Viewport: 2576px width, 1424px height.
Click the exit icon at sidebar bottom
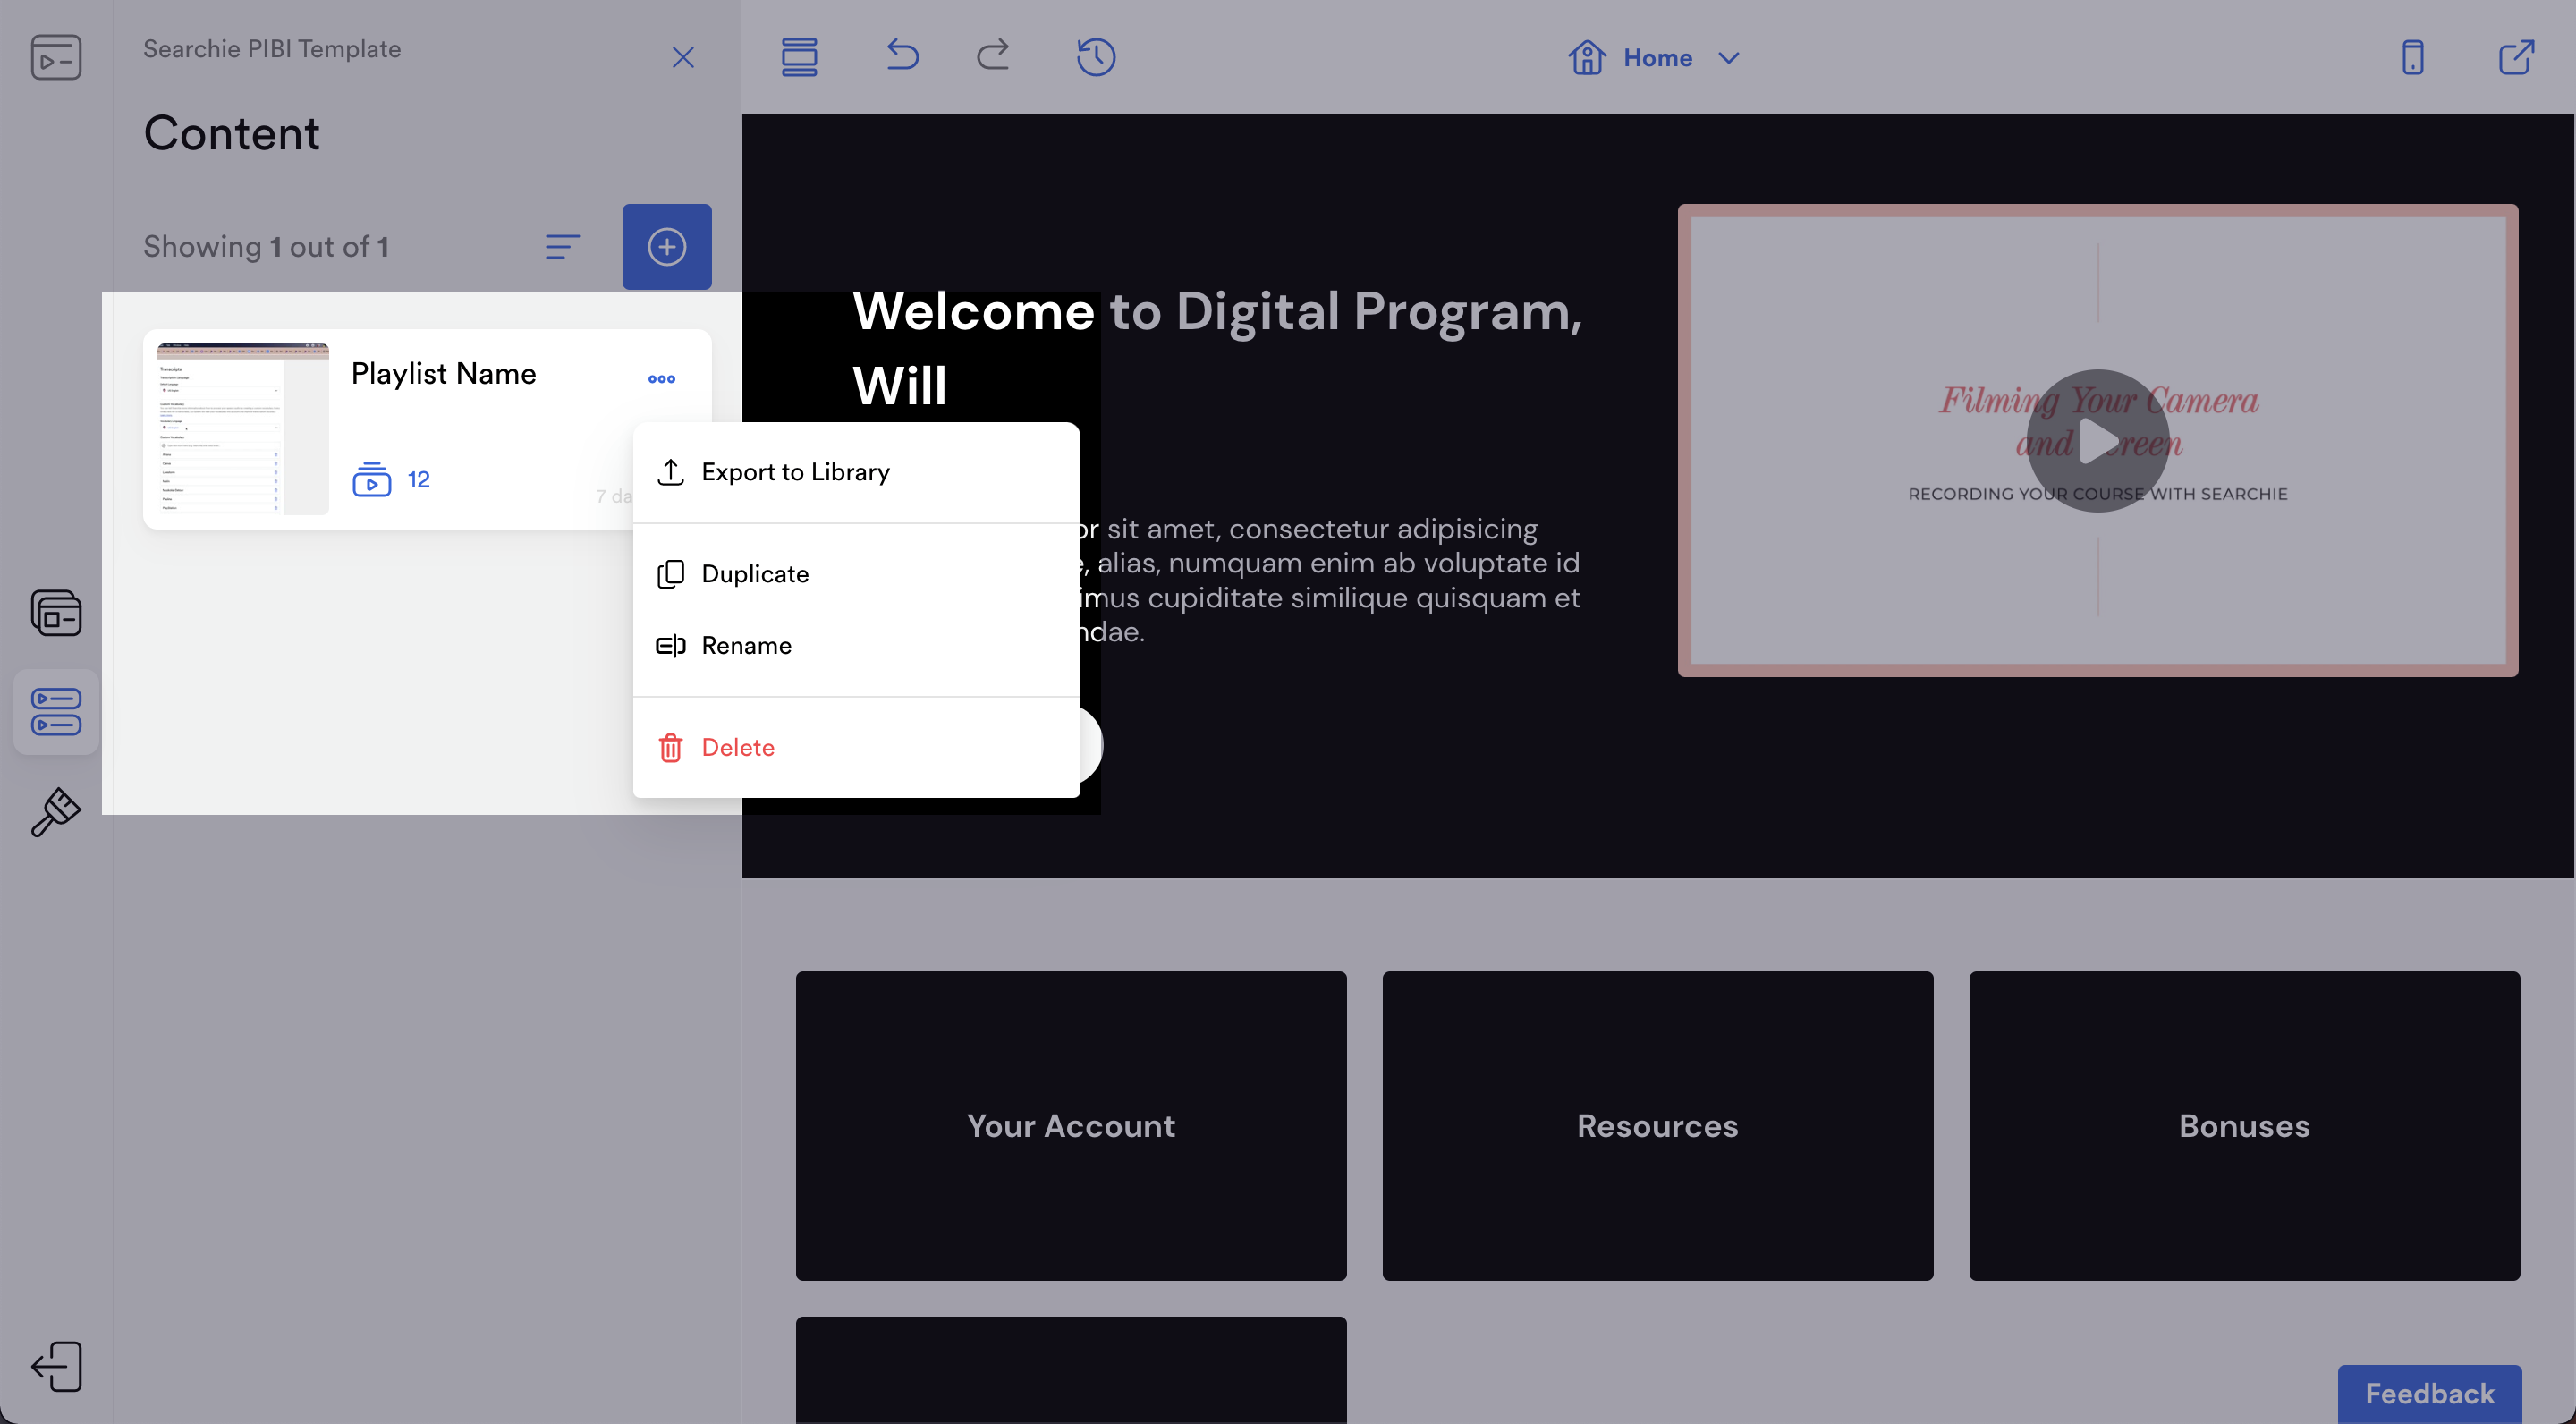pyautogui.click(x=56, y=1366)
